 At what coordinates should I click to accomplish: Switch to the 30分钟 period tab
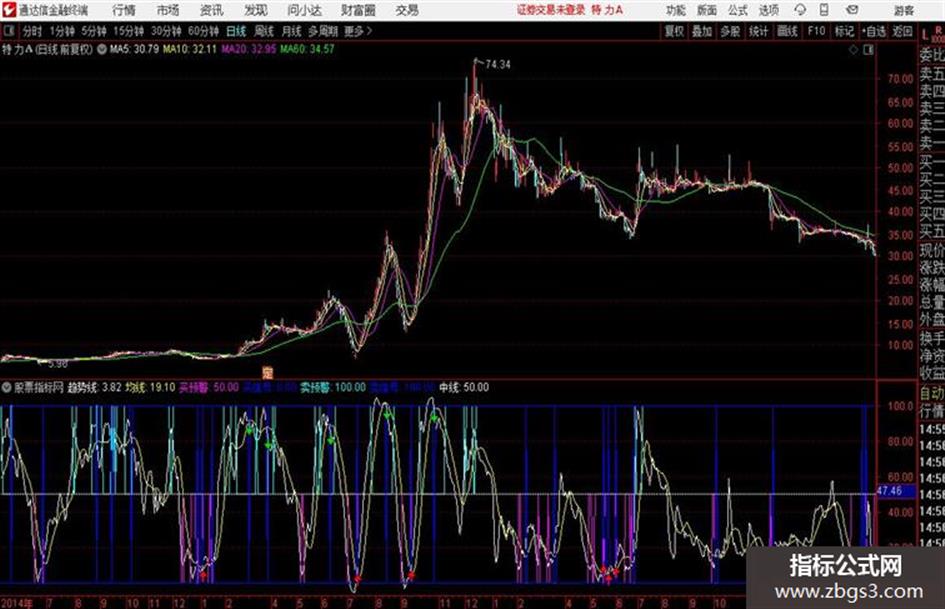(166, 31)
